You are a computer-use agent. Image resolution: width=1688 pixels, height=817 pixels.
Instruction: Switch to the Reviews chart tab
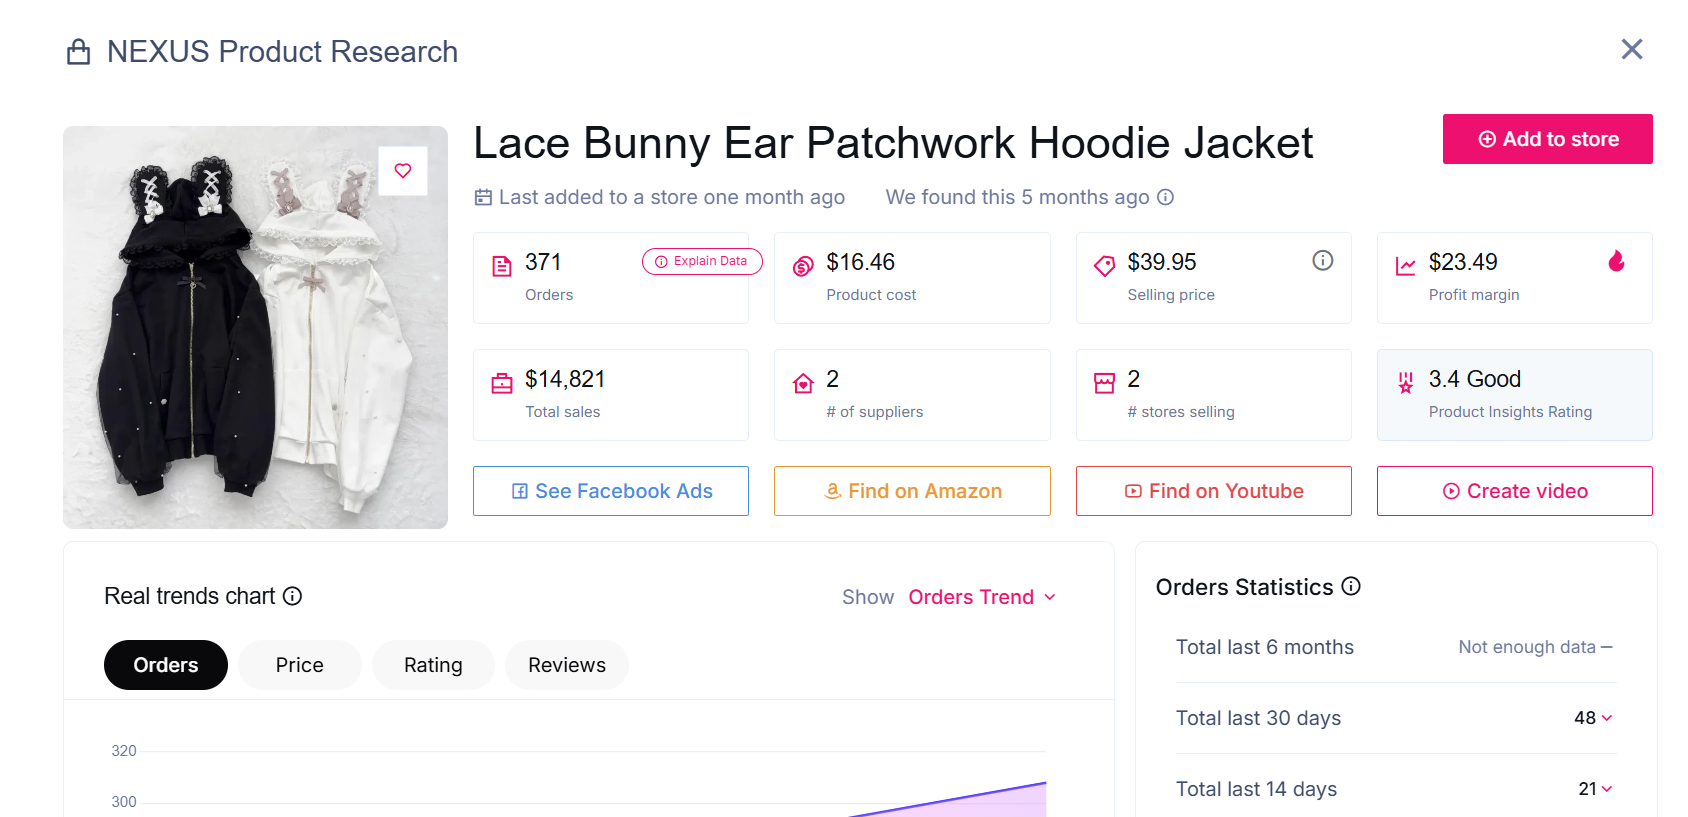pyautogui.click(x=567, y=665)
